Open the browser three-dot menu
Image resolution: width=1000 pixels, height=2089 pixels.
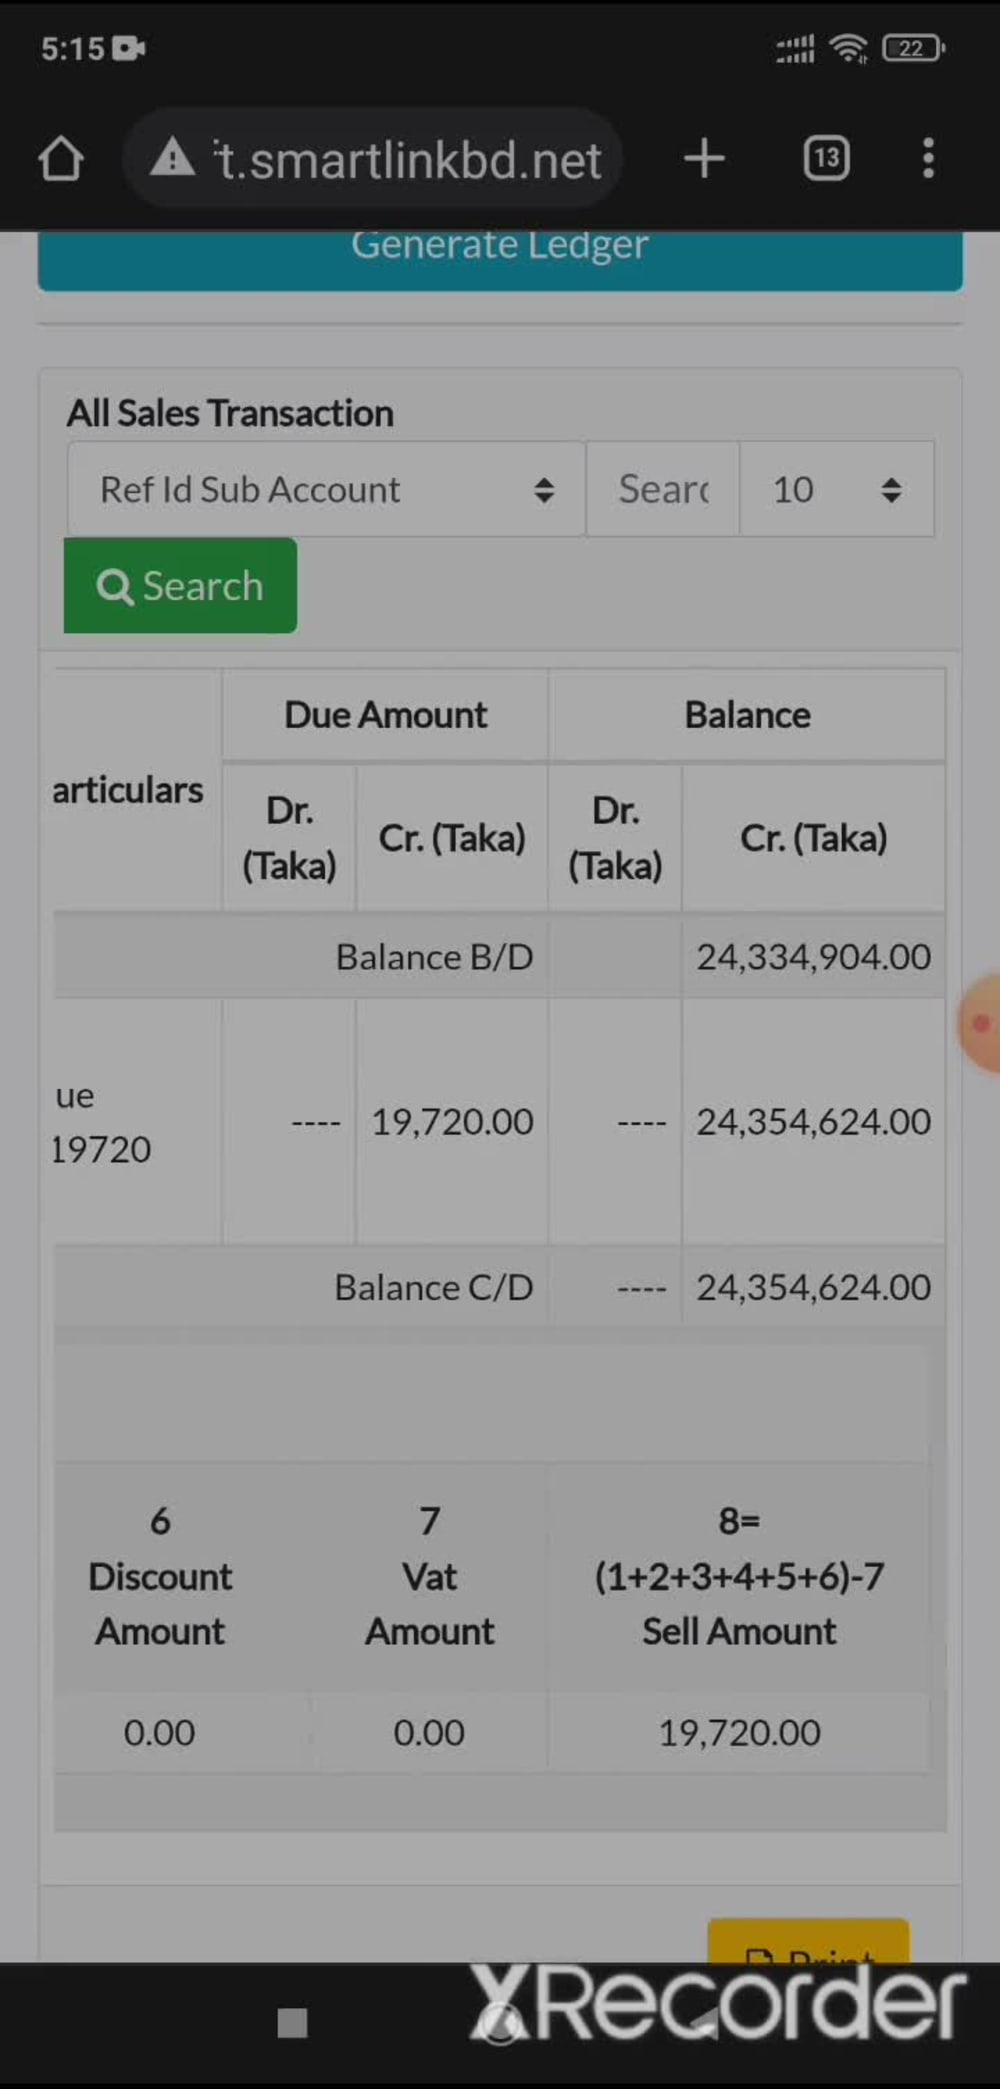pyautogui.click(x=928, y=158)
